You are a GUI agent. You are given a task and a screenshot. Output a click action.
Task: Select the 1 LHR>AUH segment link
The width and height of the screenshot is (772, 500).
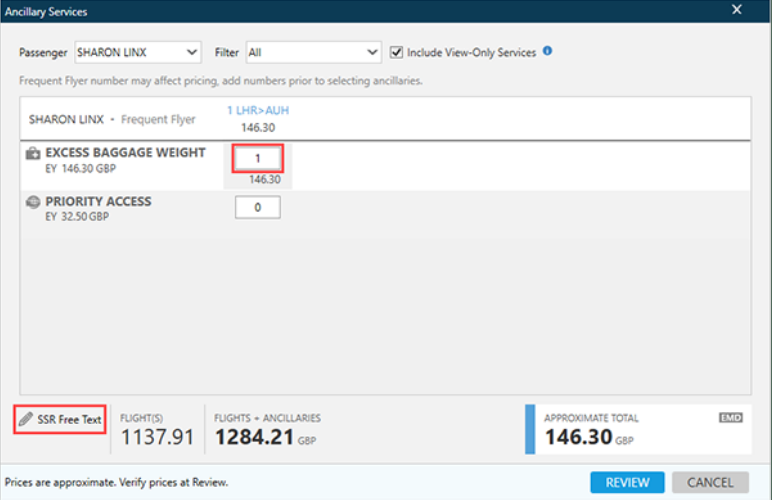point(258,111)
